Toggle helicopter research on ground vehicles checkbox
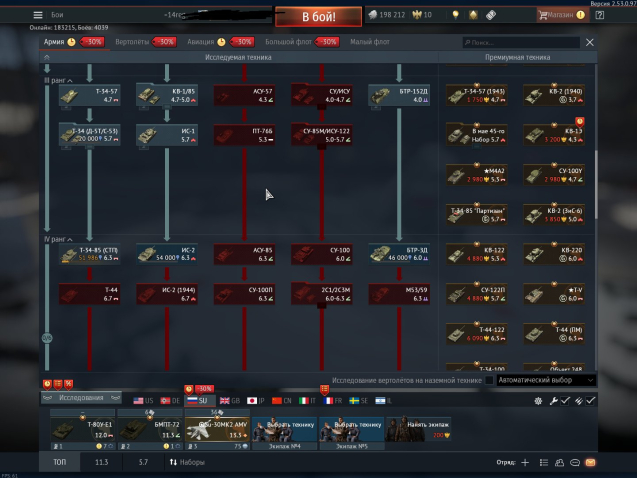 point(489,380)
